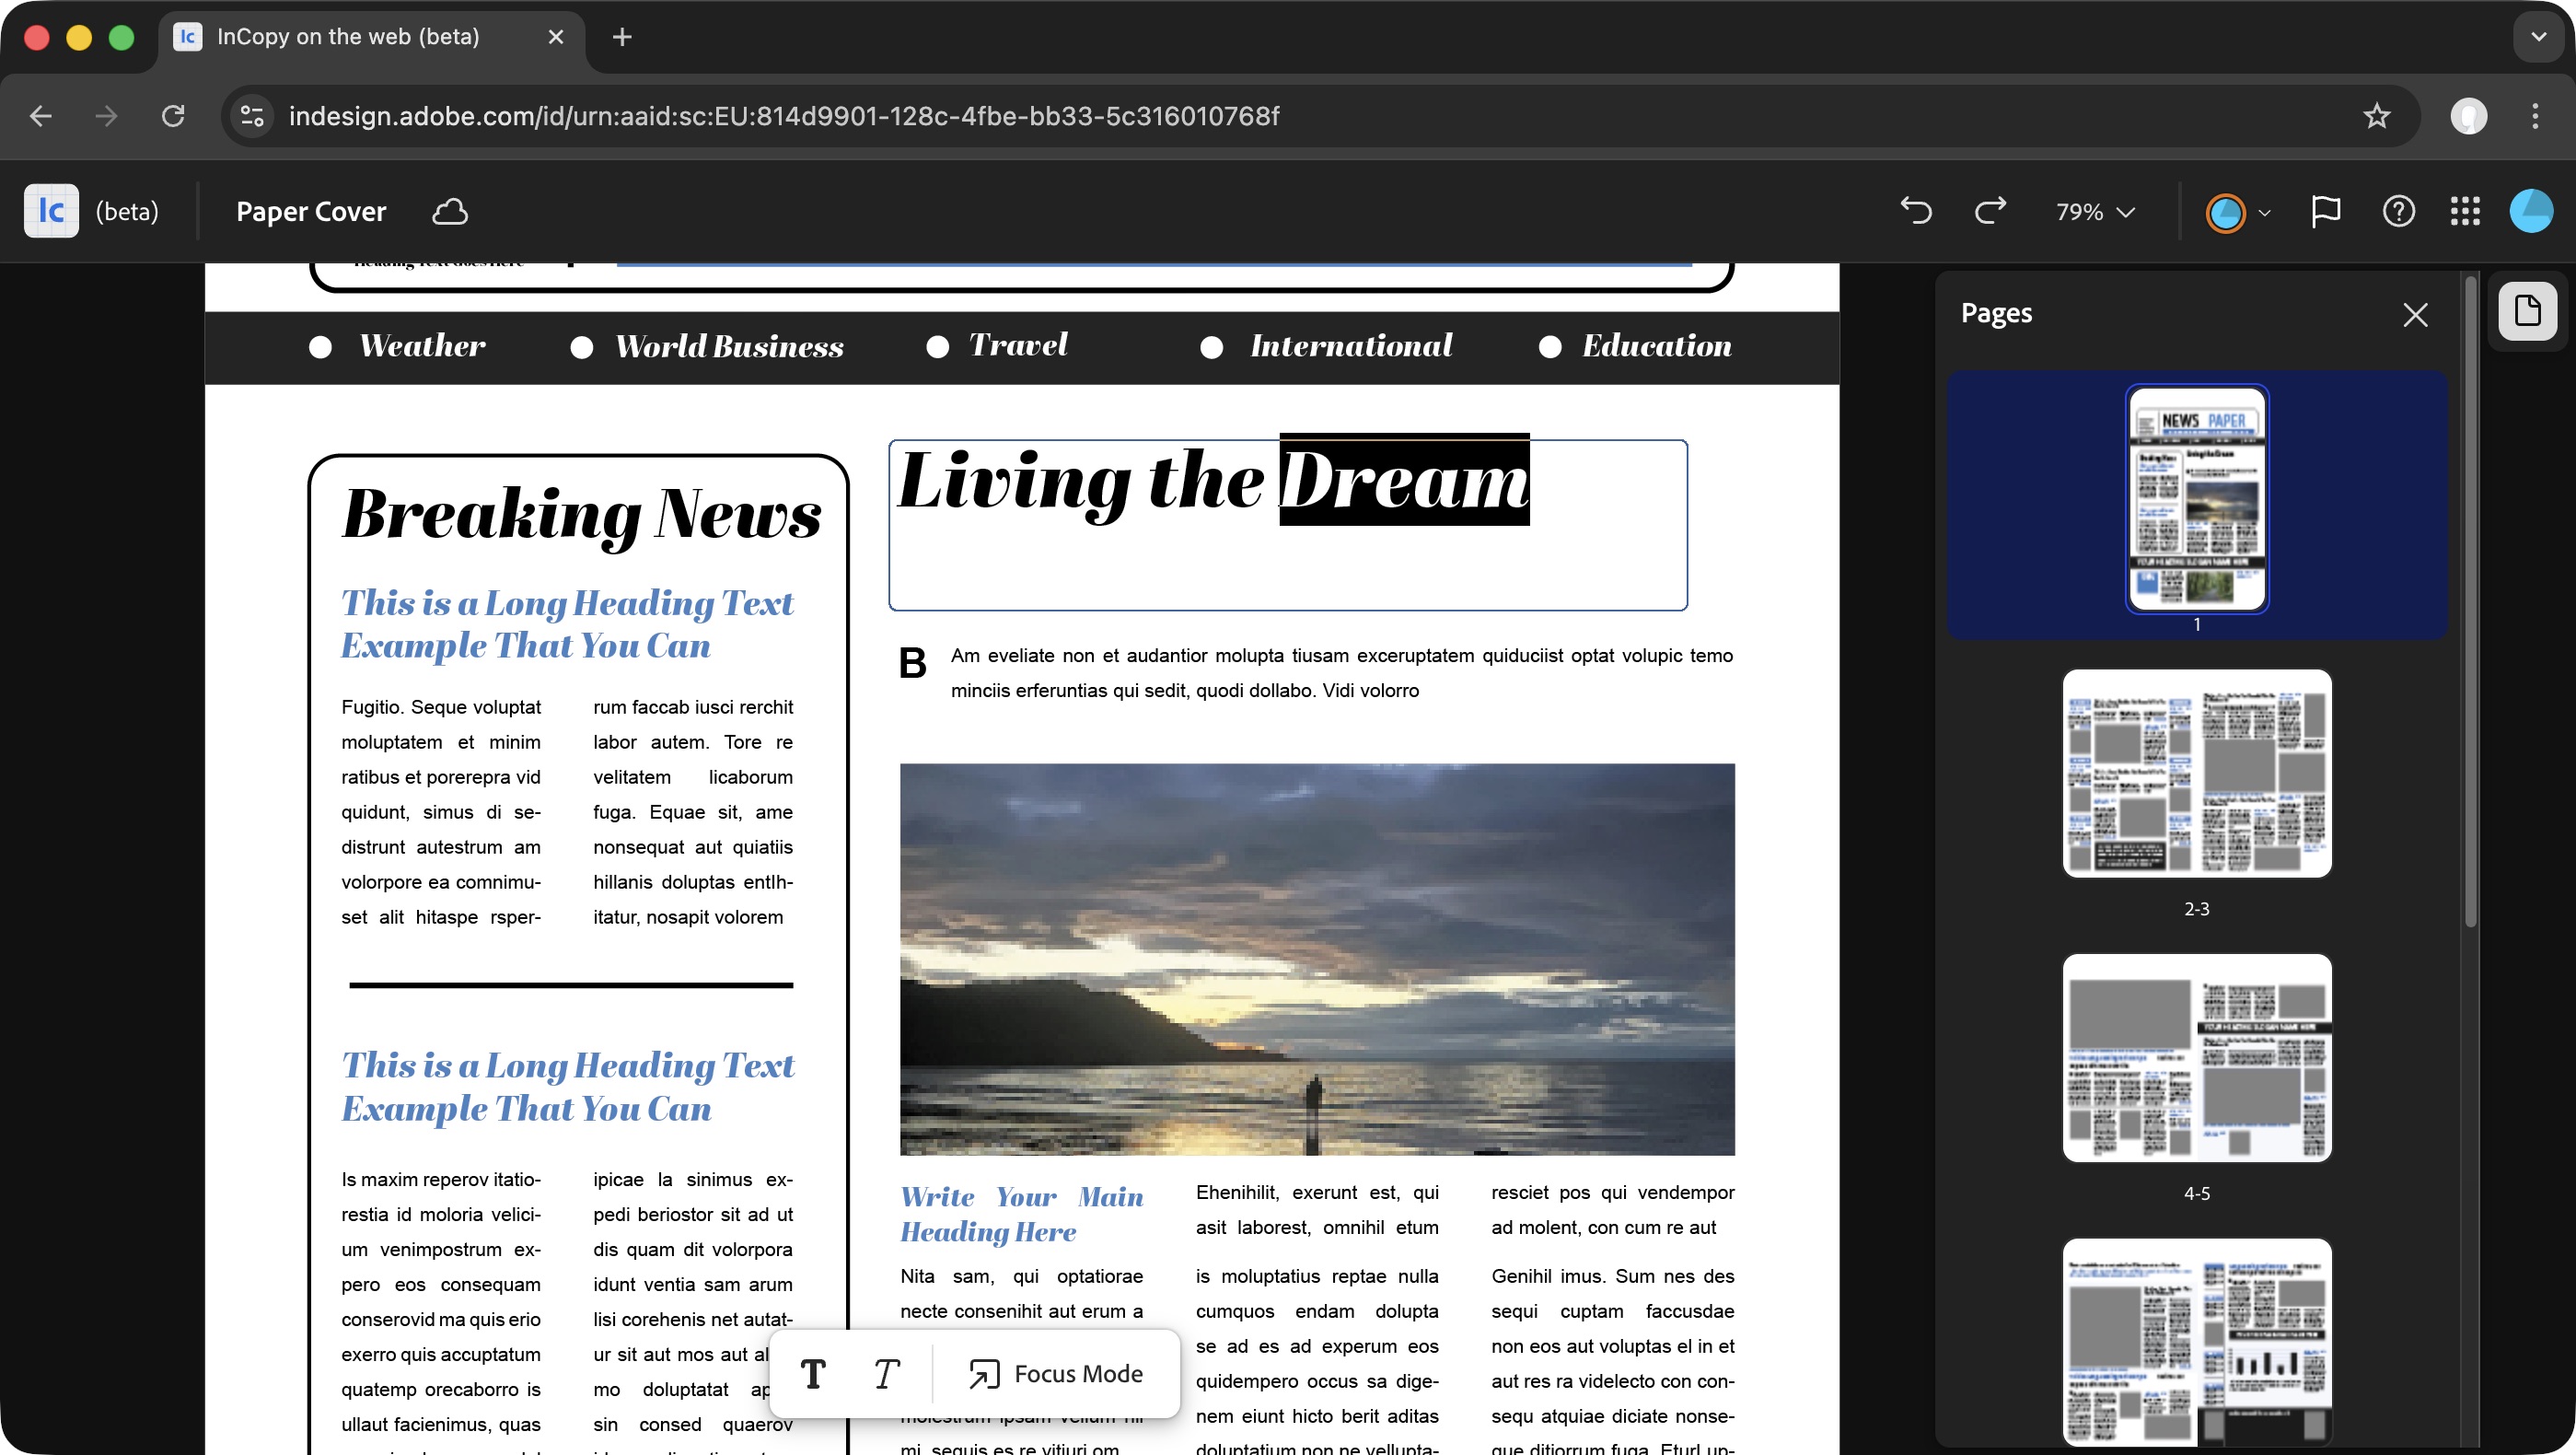Image resolution: width=2576 pixels, height=1455 pixels.
Task: Click the second blue Long Heading Text subheading
Action: (x=567, y=1087)
